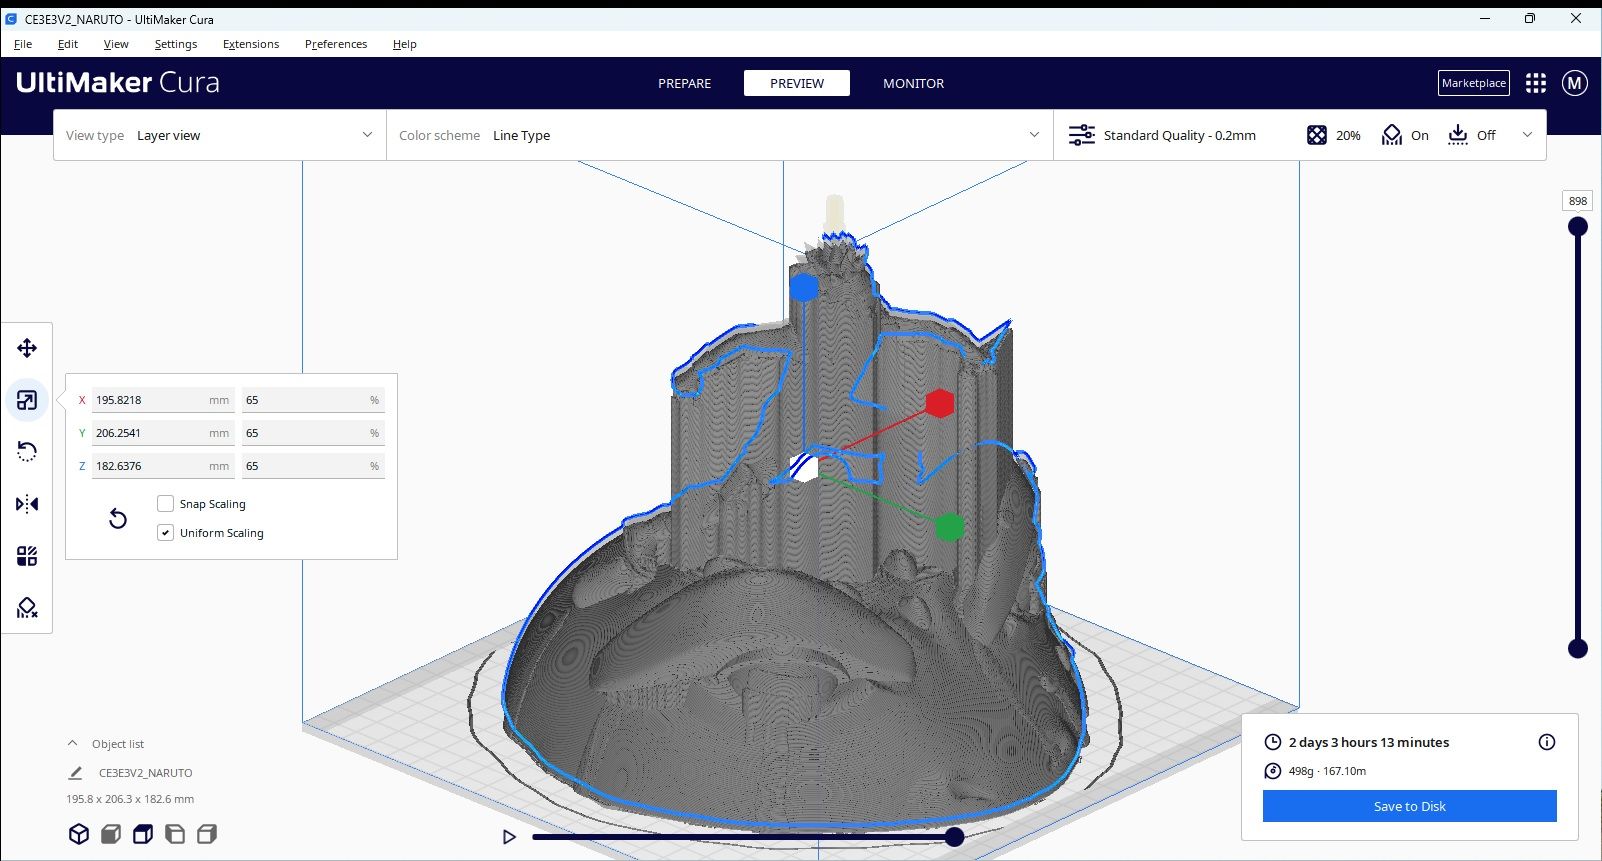1602x861 pixels.
Task: Click the 2 days 3 hours 13 minutes estimate
Action: pos(1369,742)
